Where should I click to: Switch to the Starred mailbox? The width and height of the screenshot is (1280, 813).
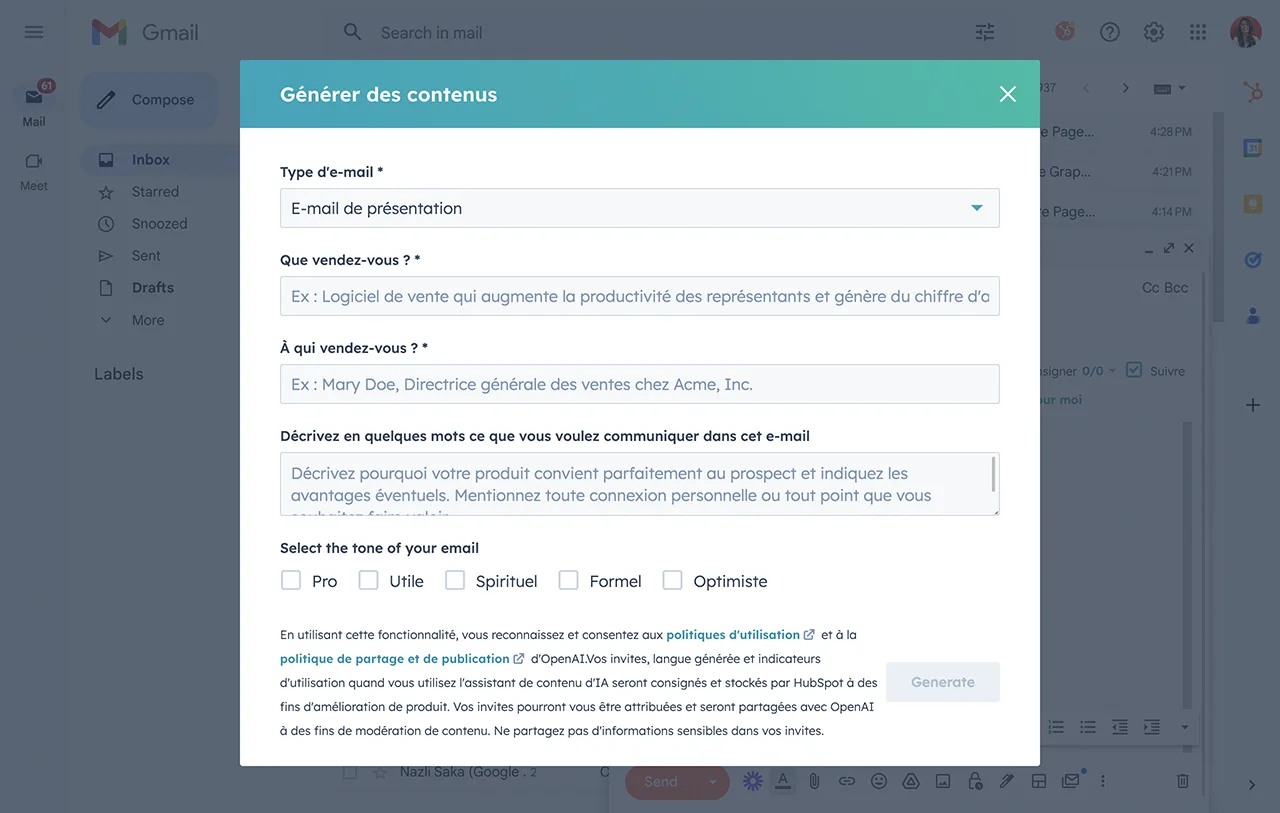pyautogui.click(x=155, y=191)
